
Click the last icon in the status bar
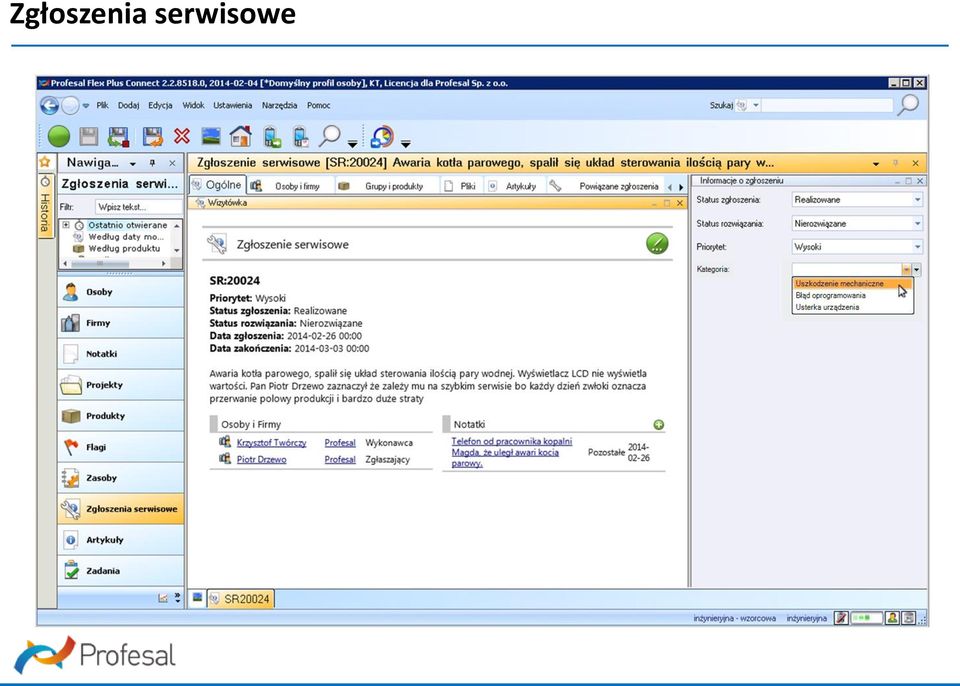[909, 618]
